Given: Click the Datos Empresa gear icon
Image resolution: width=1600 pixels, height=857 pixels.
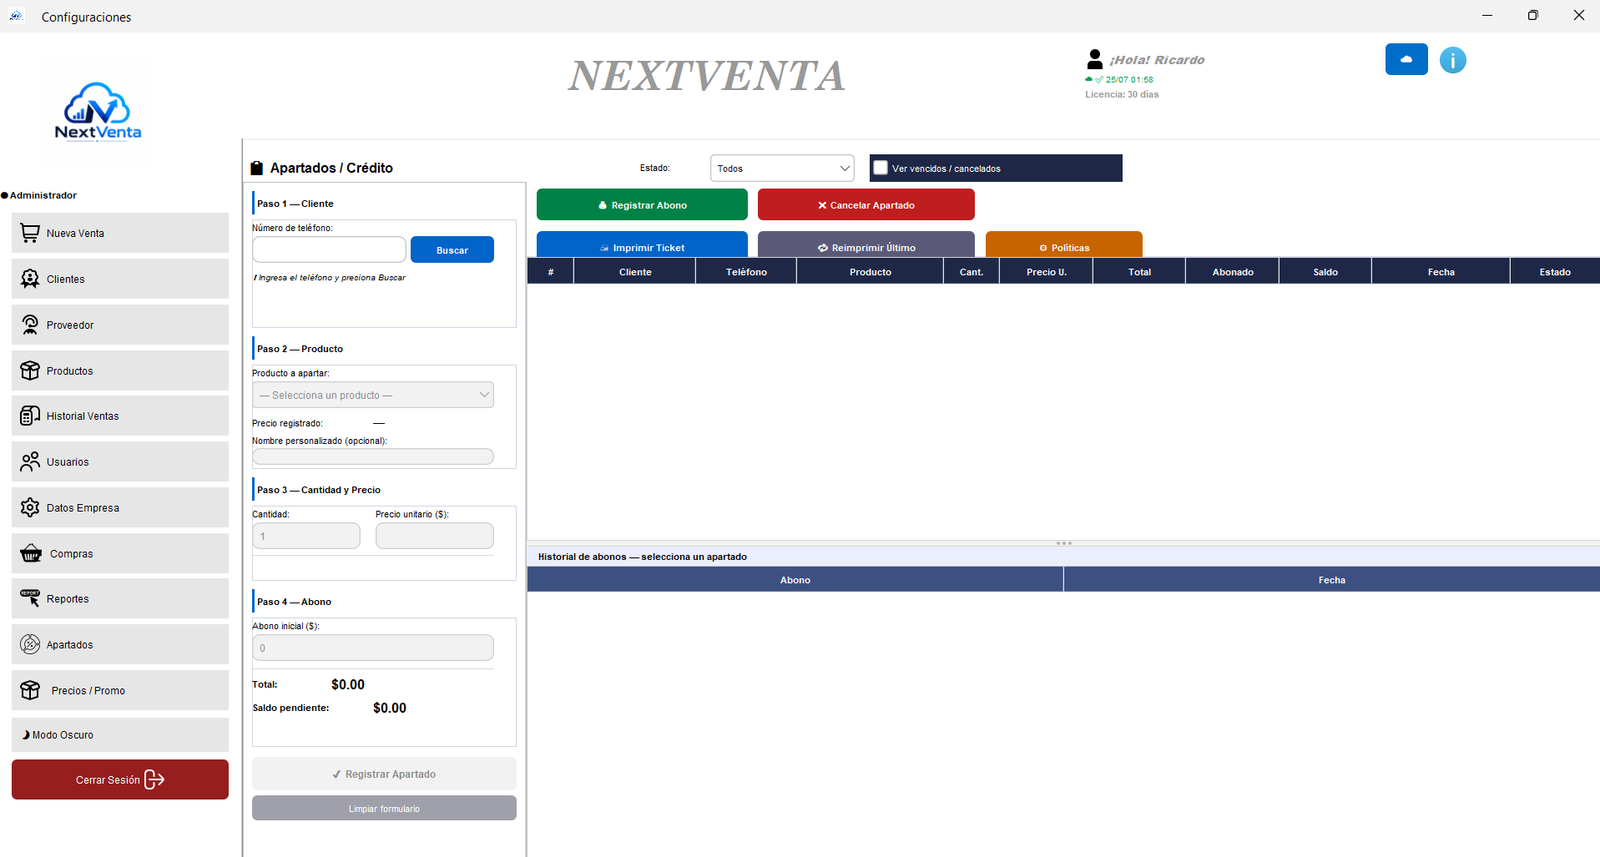Looking at the screenshot, I should click(30, 508).
